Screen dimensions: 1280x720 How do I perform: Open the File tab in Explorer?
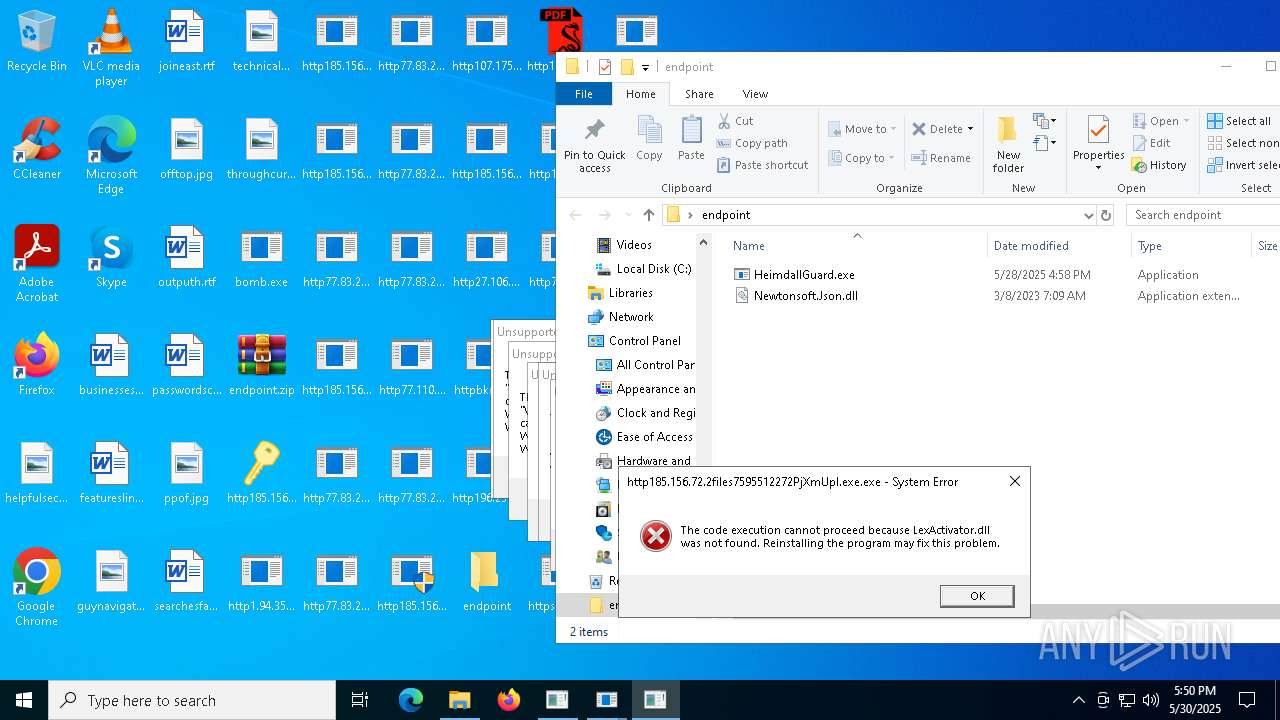pos(584,94)
